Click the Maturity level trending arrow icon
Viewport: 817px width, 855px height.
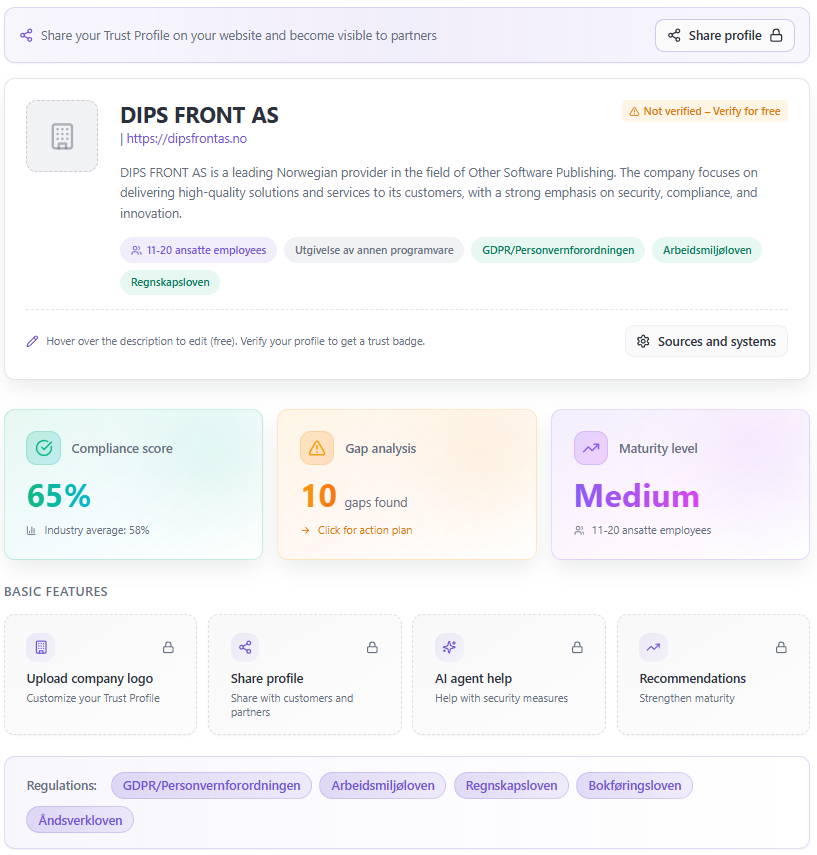[591, 448]
